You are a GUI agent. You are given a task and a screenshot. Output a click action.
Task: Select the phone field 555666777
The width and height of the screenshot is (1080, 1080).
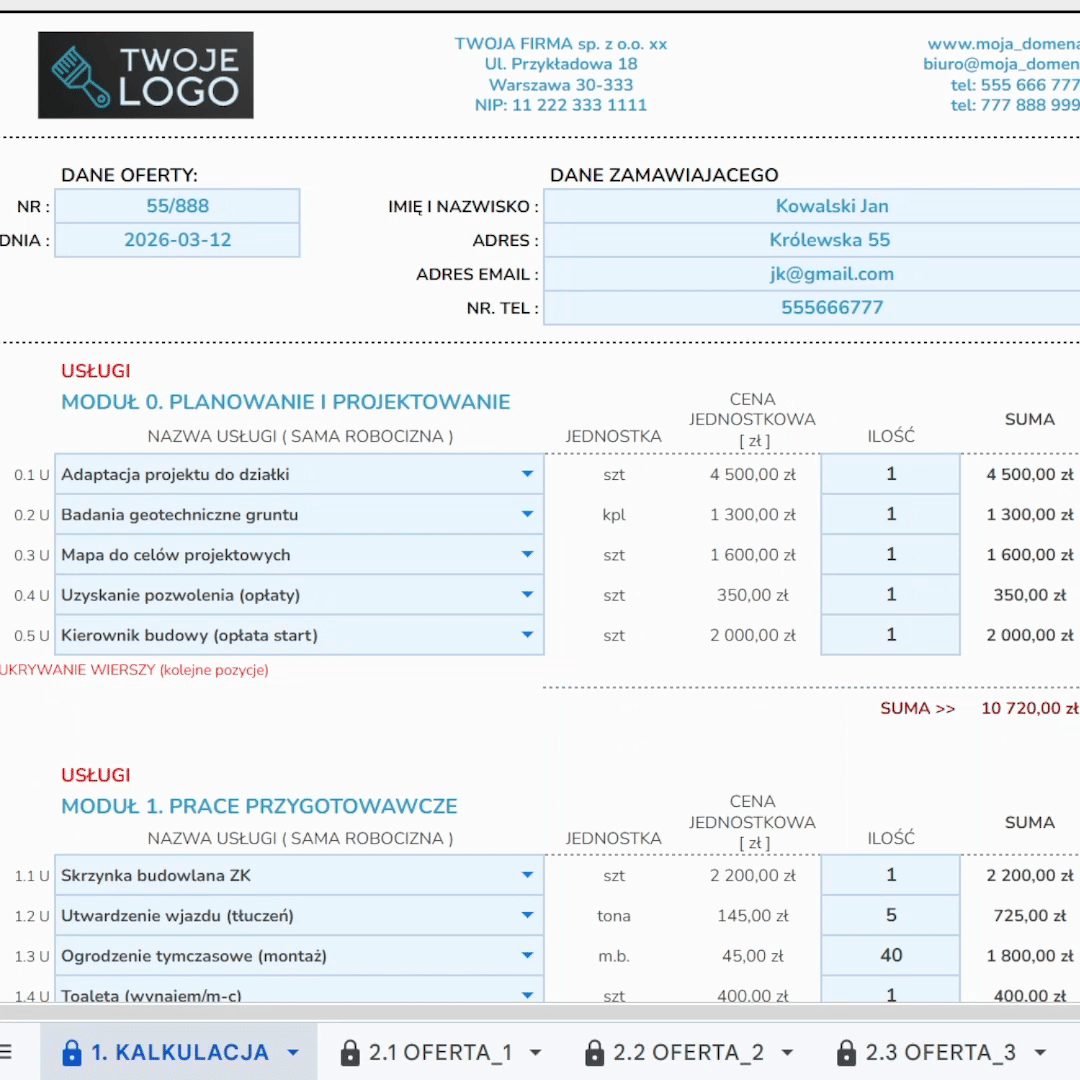(813, 307)
